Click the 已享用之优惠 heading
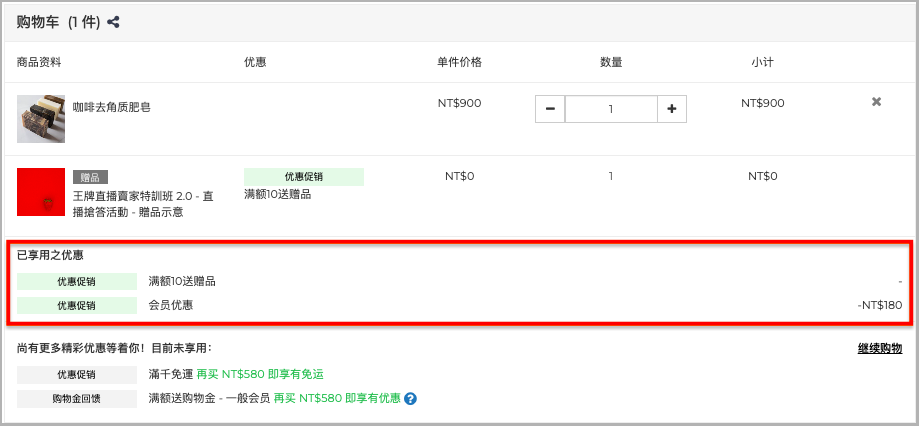 [50, 255]
